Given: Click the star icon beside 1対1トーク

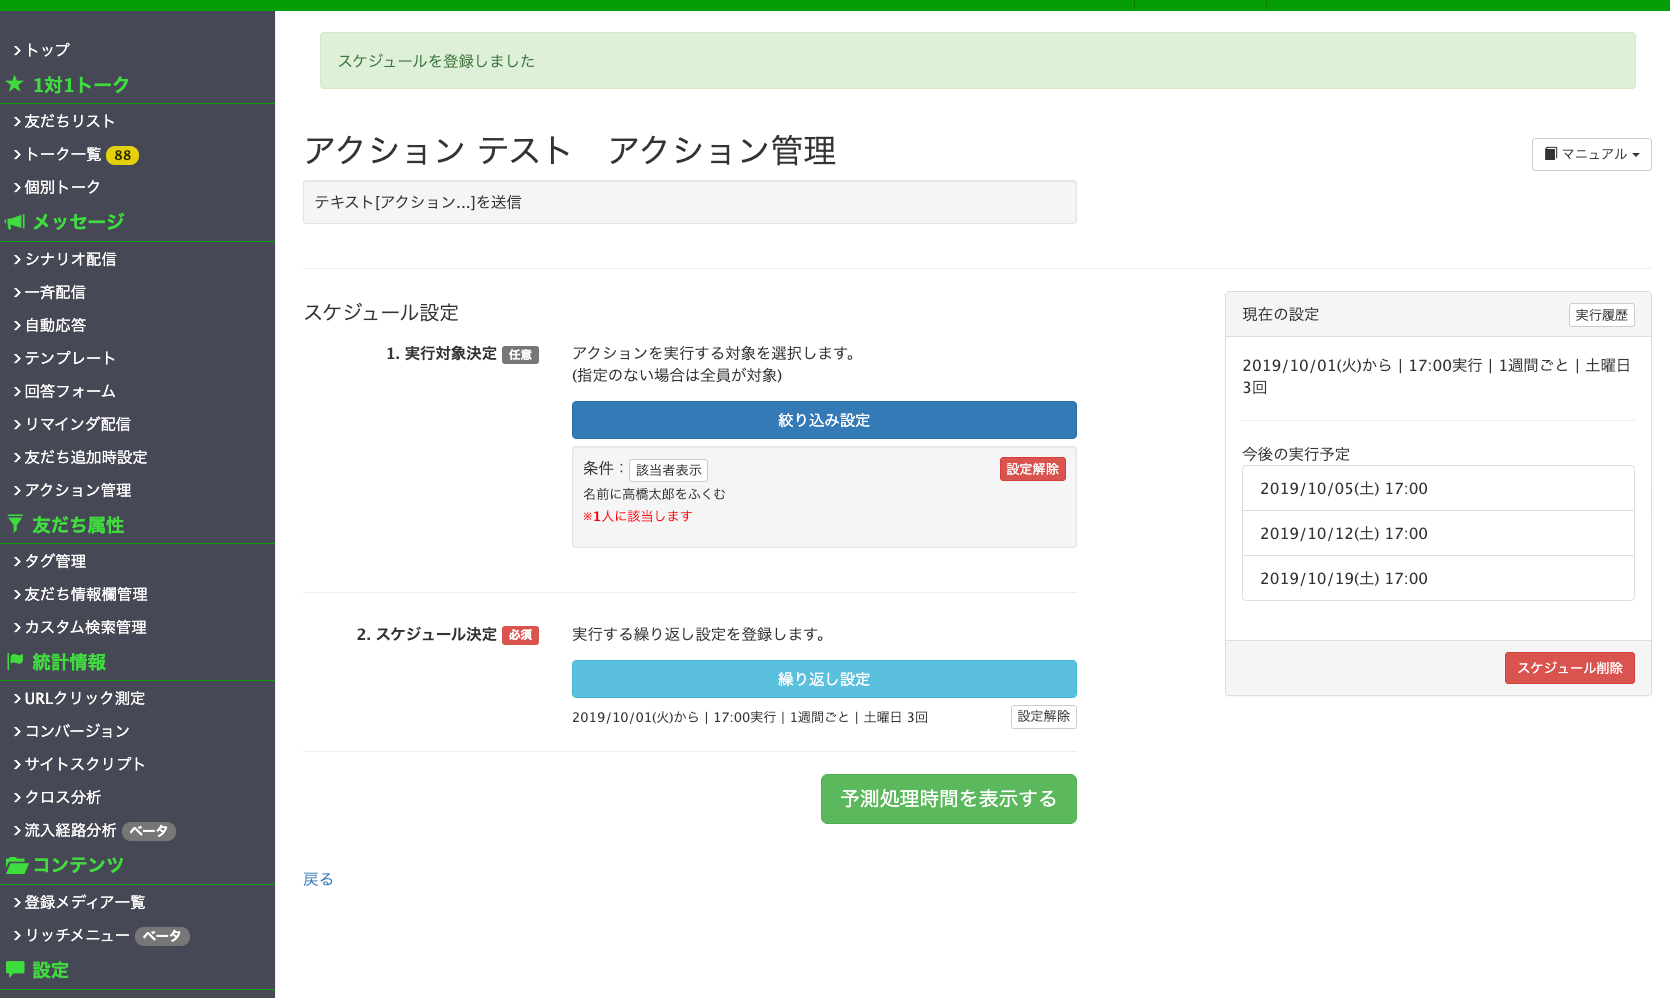Looking at the screenshot, I should pos(15,84).
